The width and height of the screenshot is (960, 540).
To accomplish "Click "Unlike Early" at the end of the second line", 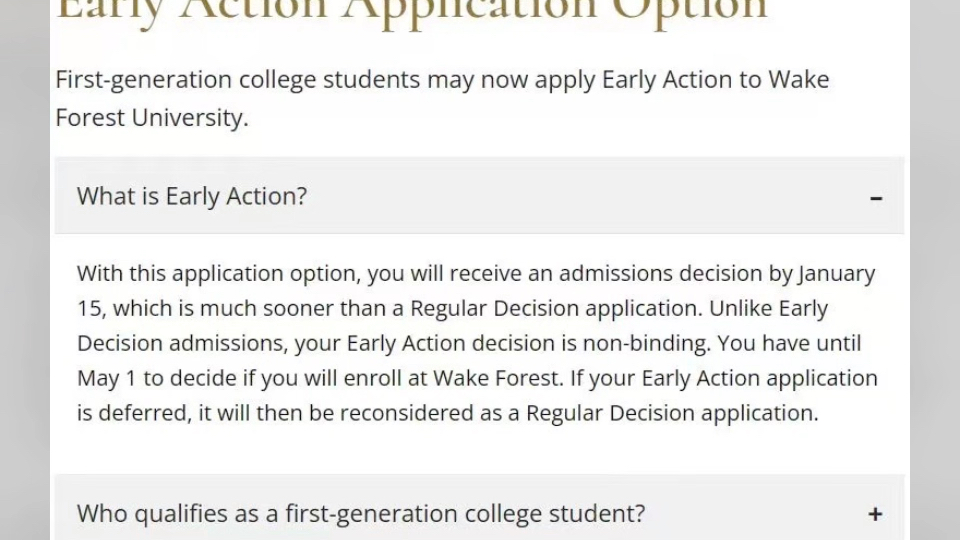I will coord(768,309).
